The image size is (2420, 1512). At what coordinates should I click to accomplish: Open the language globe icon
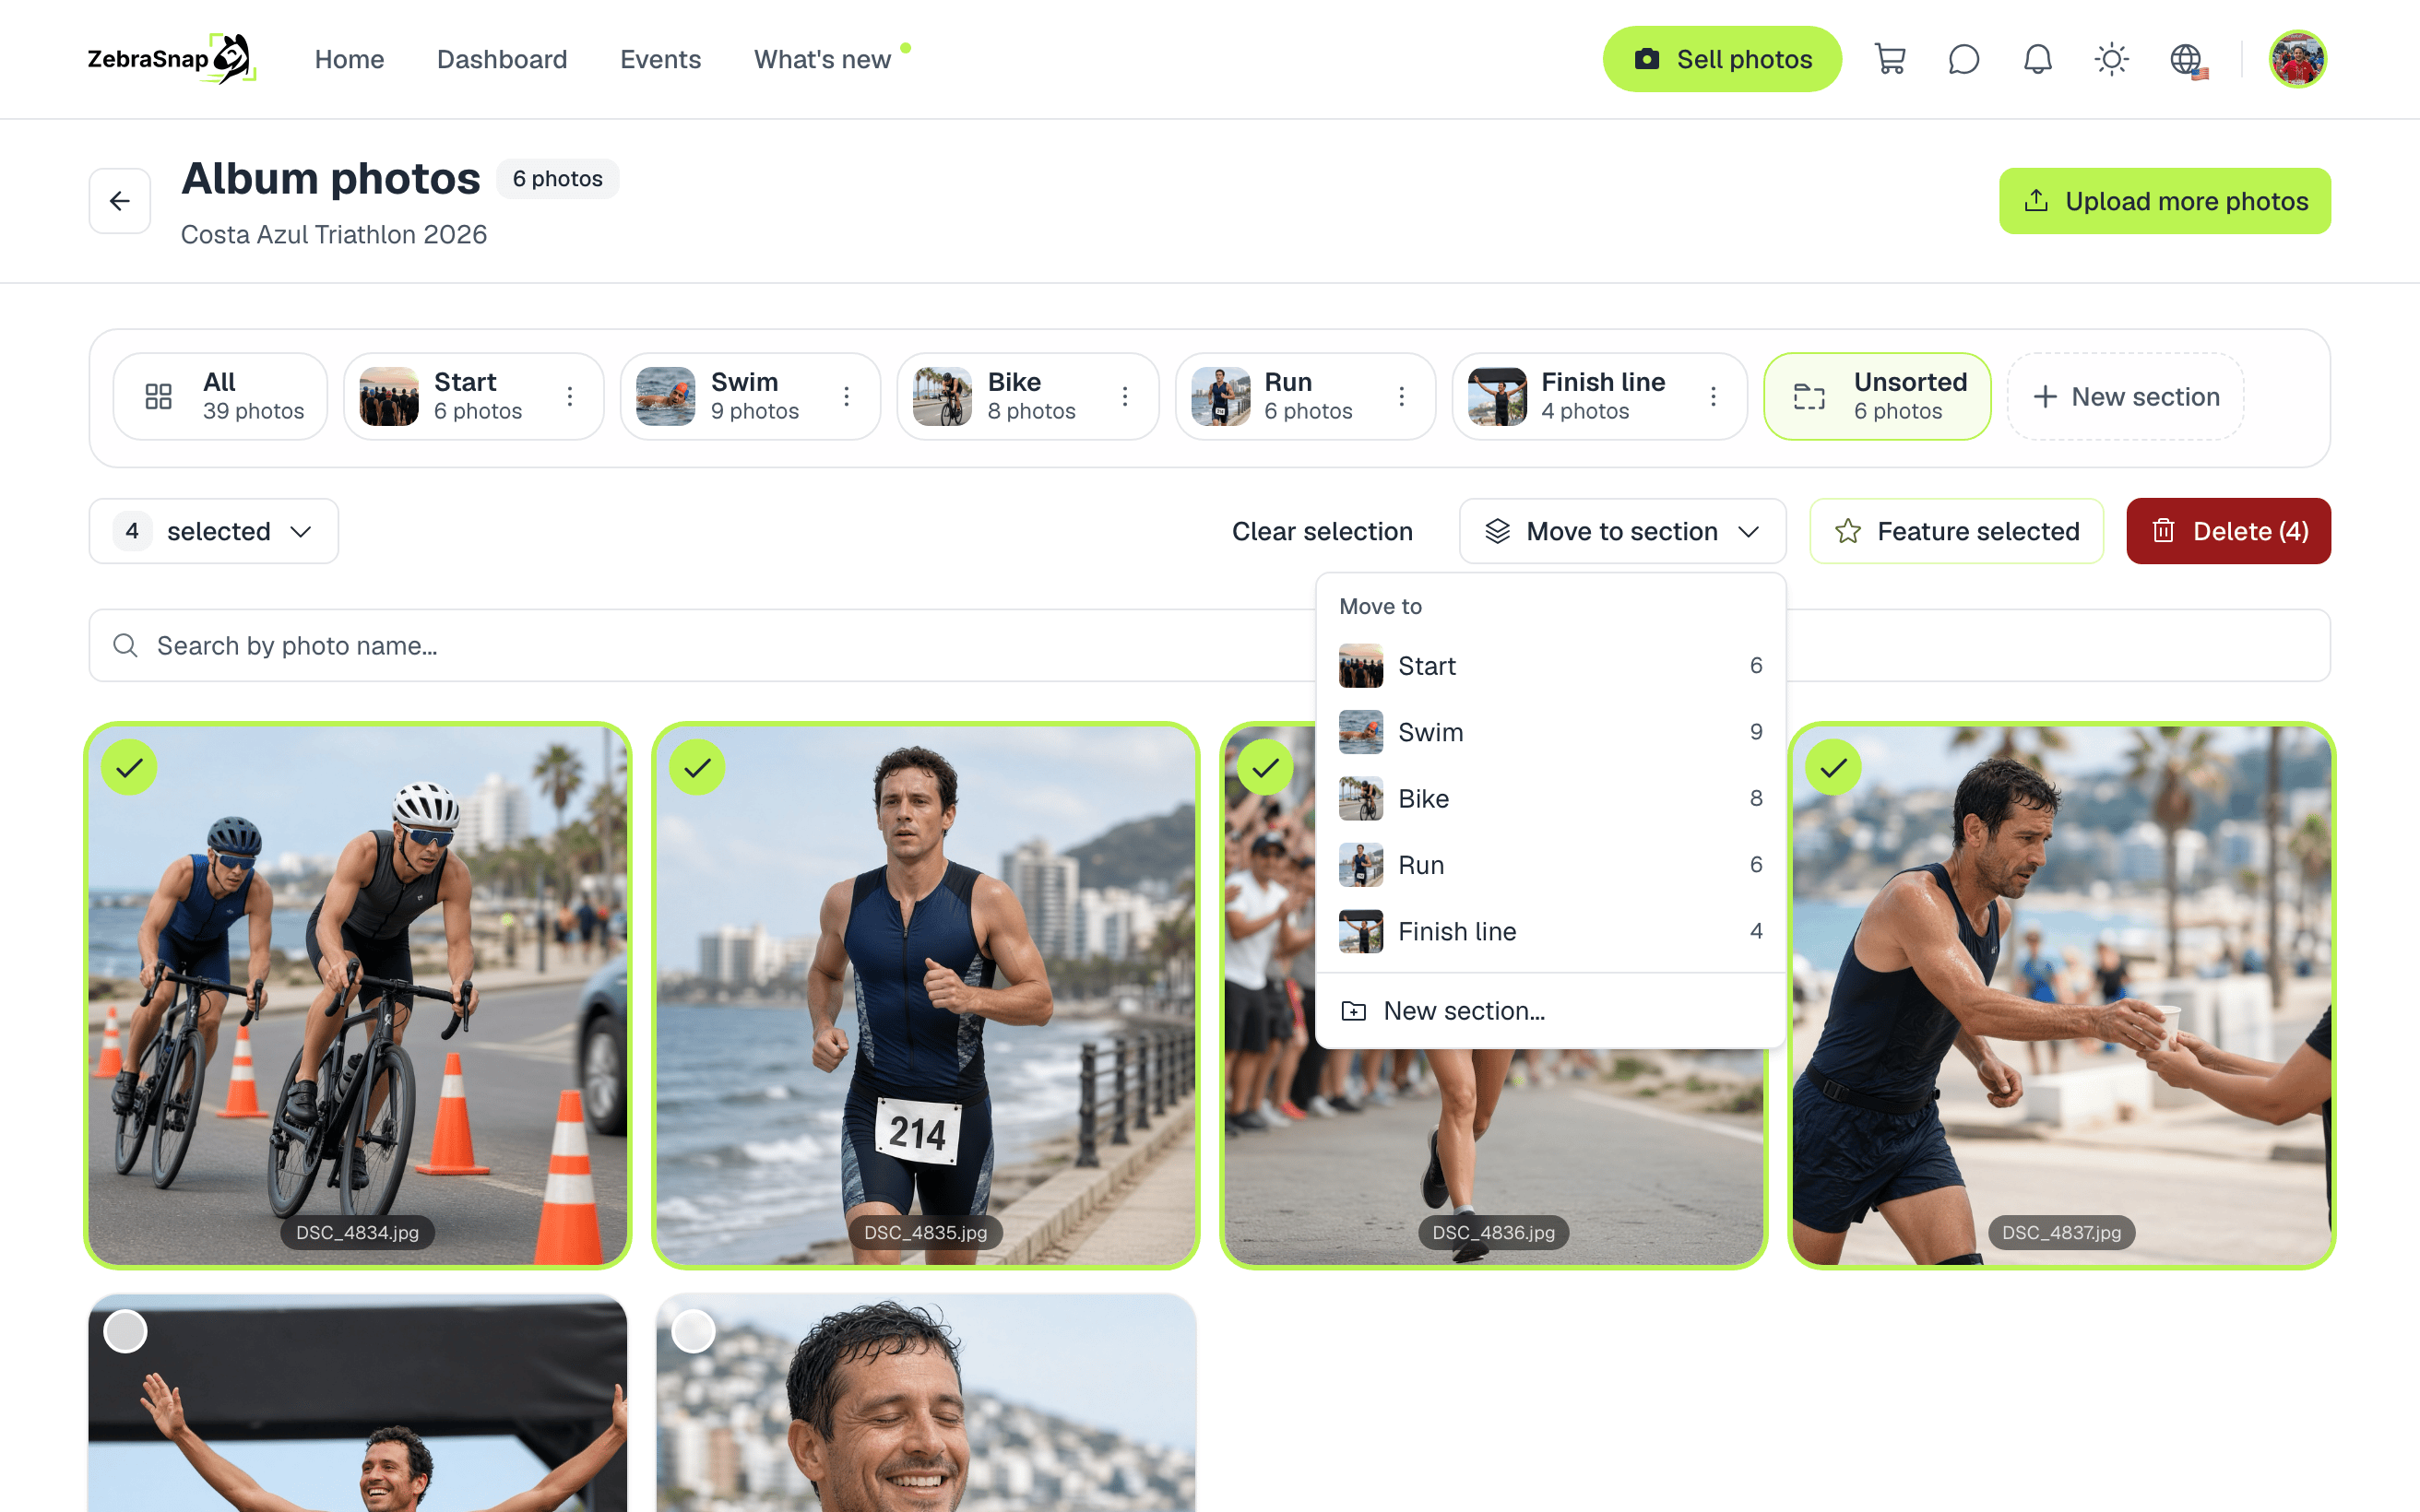tap(2188, 60)
